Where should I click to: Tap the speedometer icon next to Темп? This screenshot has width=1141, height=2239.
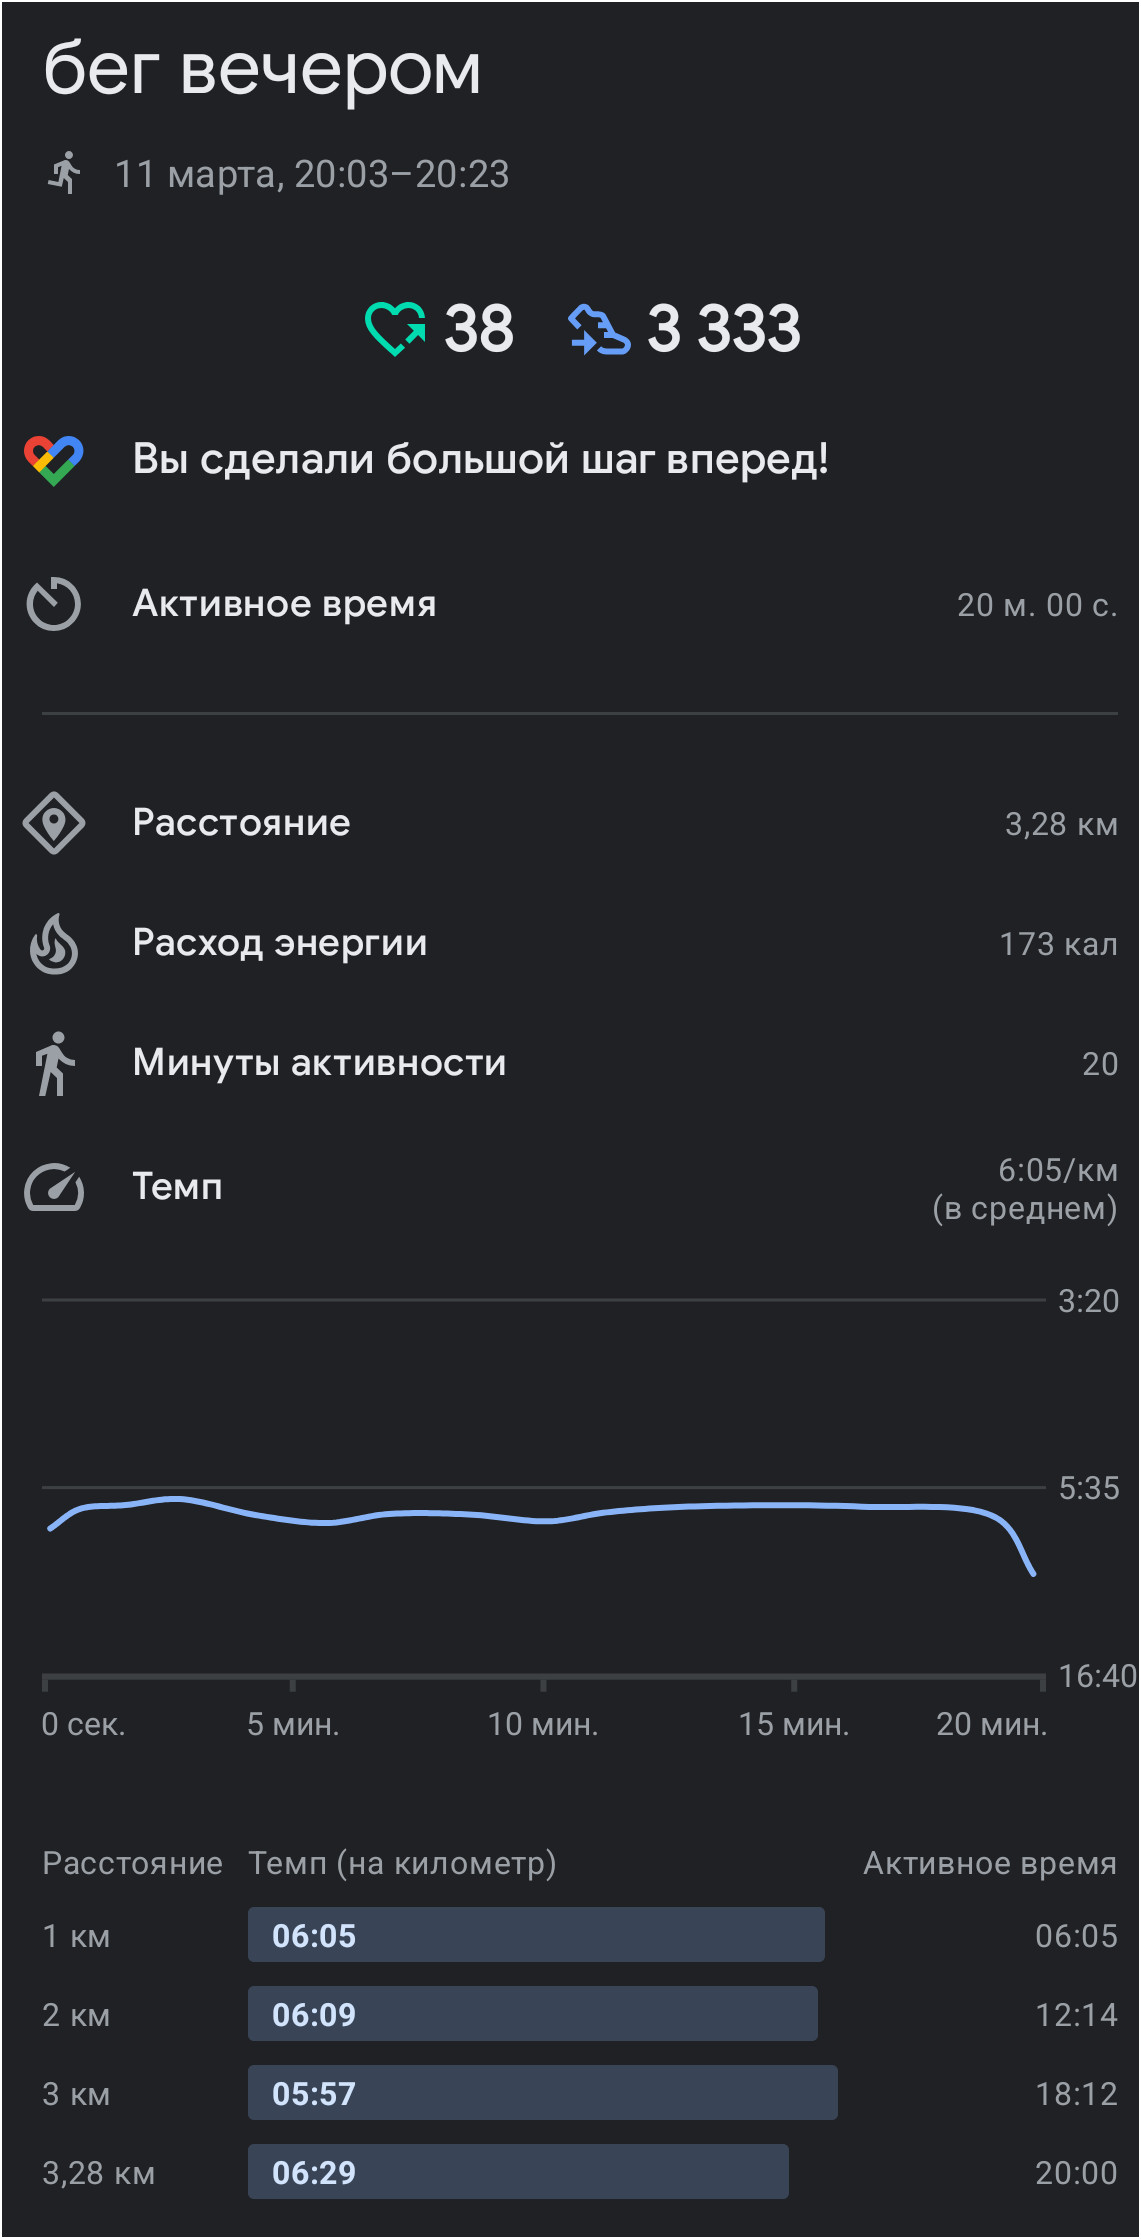click(x=54, y=1187)
